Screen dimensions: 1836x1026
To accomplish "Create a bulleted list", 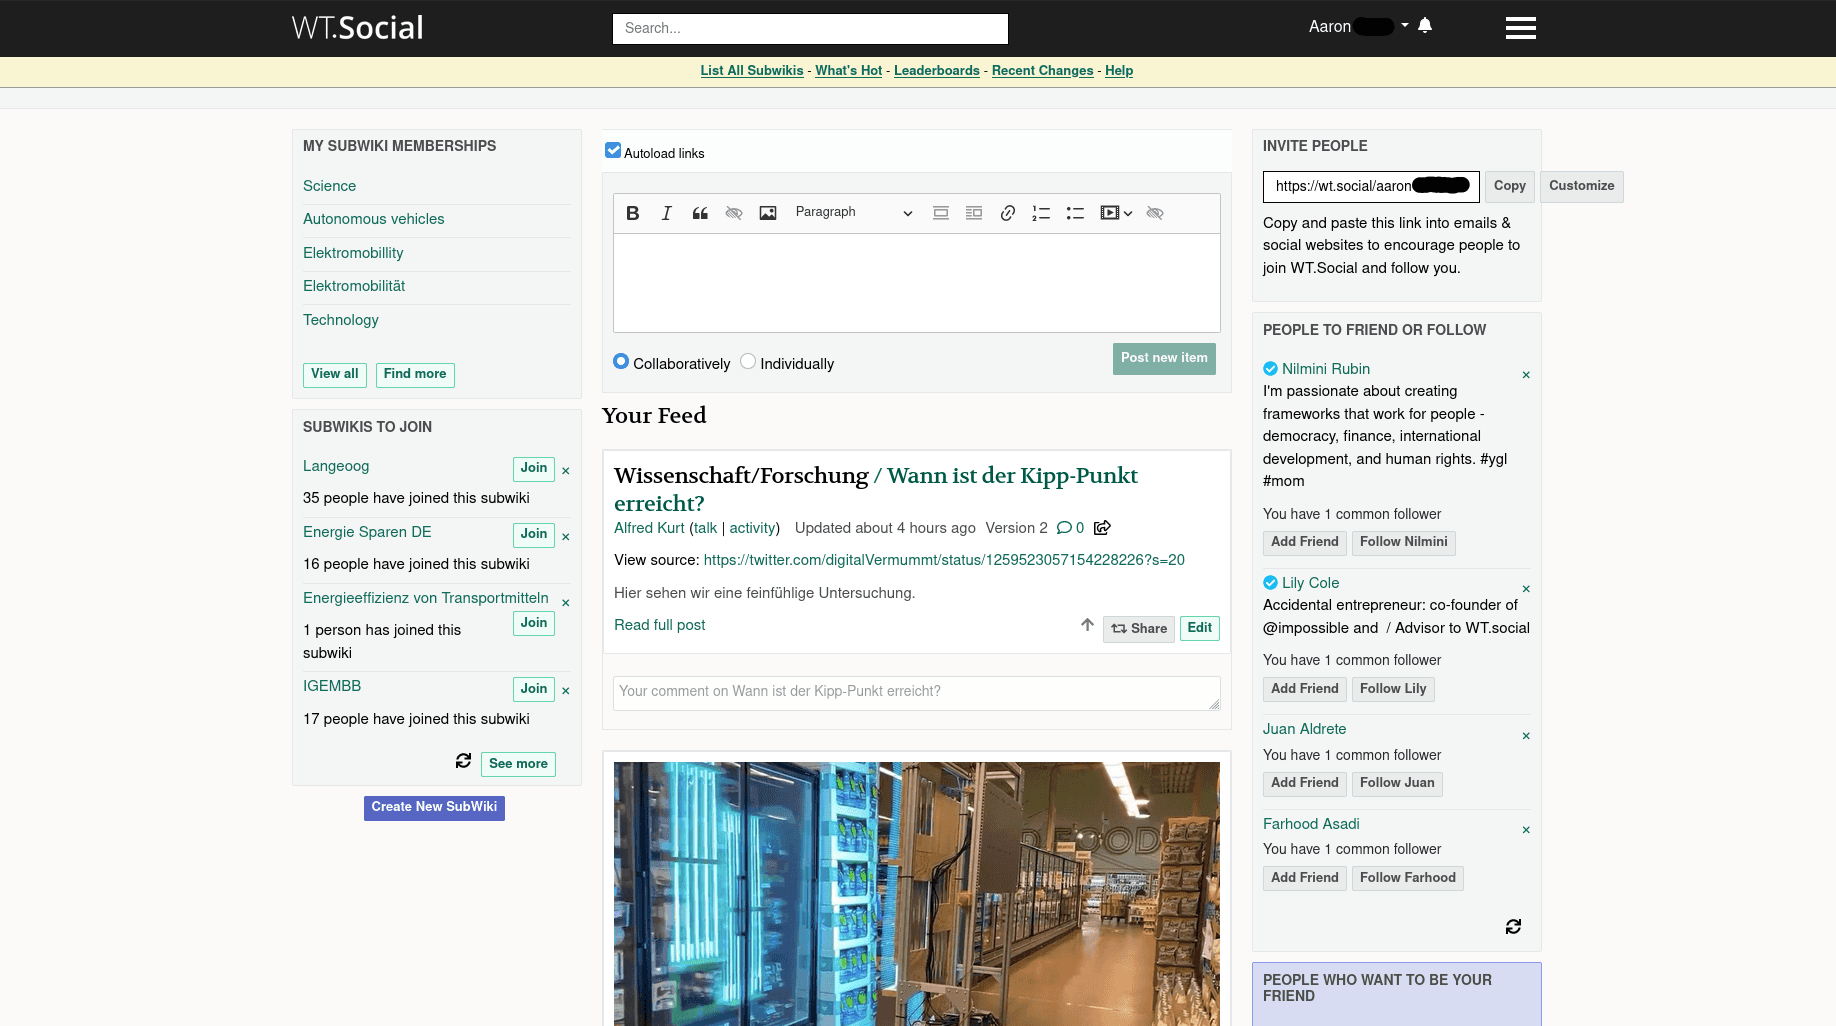I will pyautogui.click(x=1075, y=213).
